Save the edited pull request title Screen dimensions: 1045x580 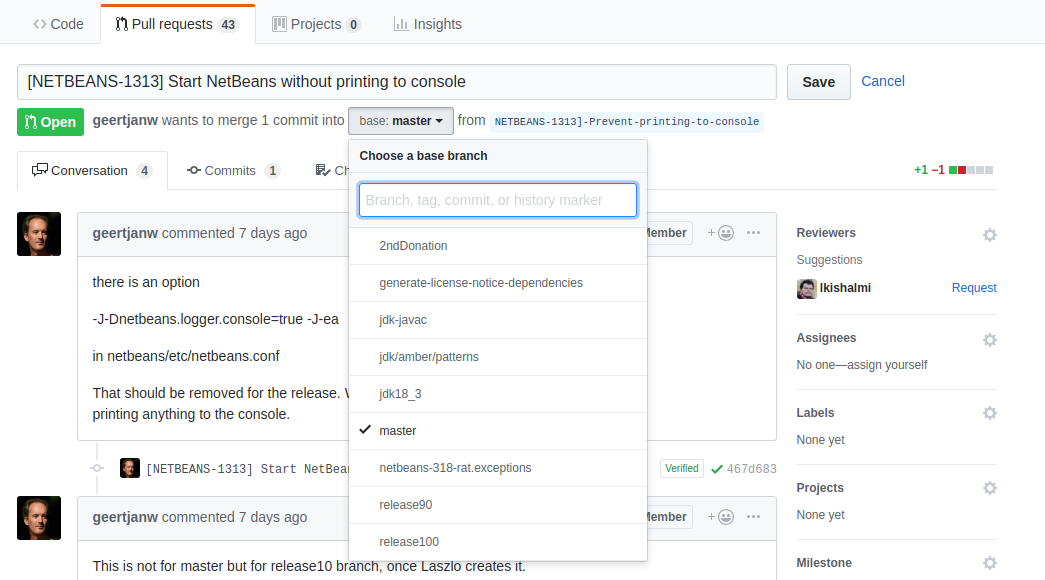point(818,81)
